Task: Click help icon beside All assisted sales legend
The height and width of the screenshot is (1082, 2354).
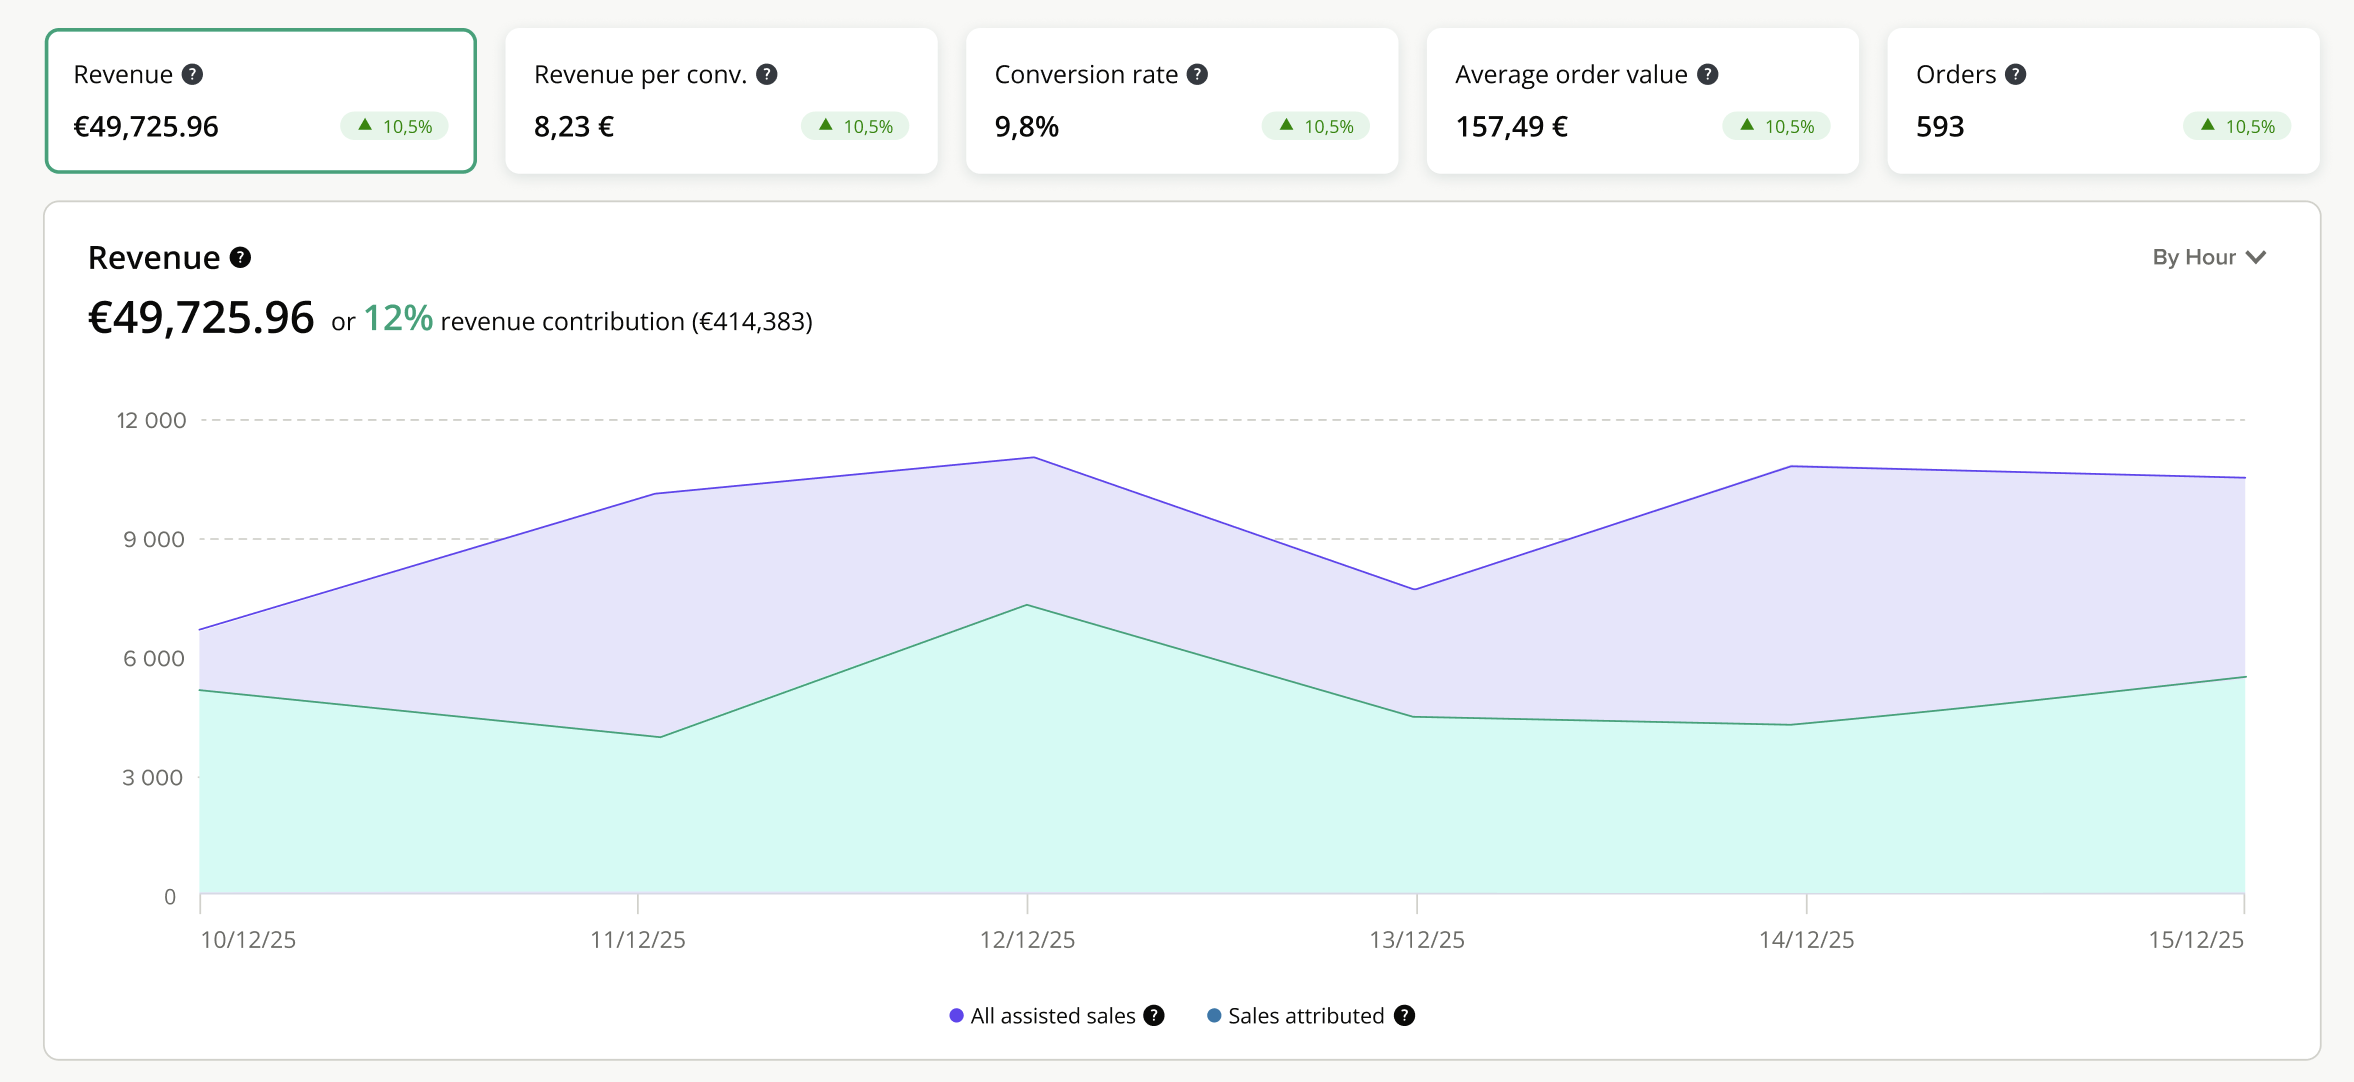Action: coord(1154,1016)
